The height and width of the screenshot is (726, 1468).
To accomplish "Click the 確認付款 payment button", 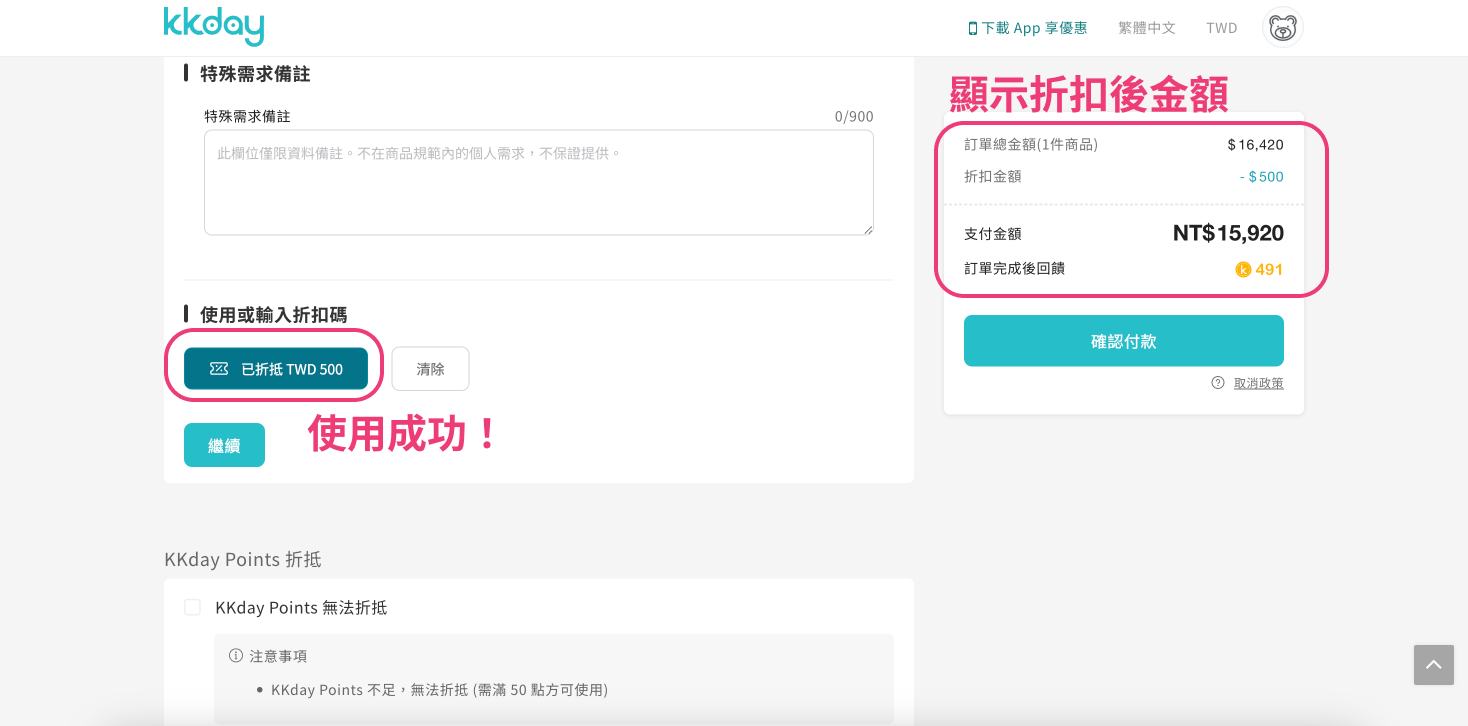I will click(x=1123, y=340).
